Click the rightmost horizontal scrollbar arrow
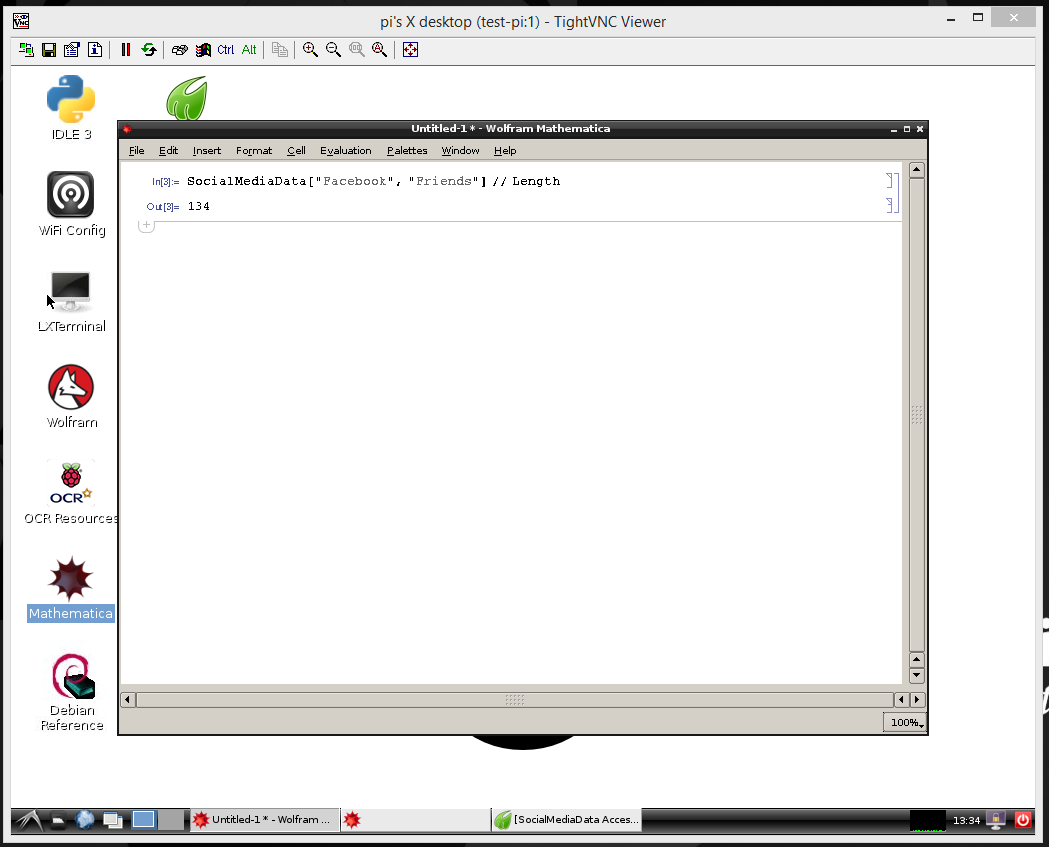This screenshot has width=1049, height=847. pos(917,700)
